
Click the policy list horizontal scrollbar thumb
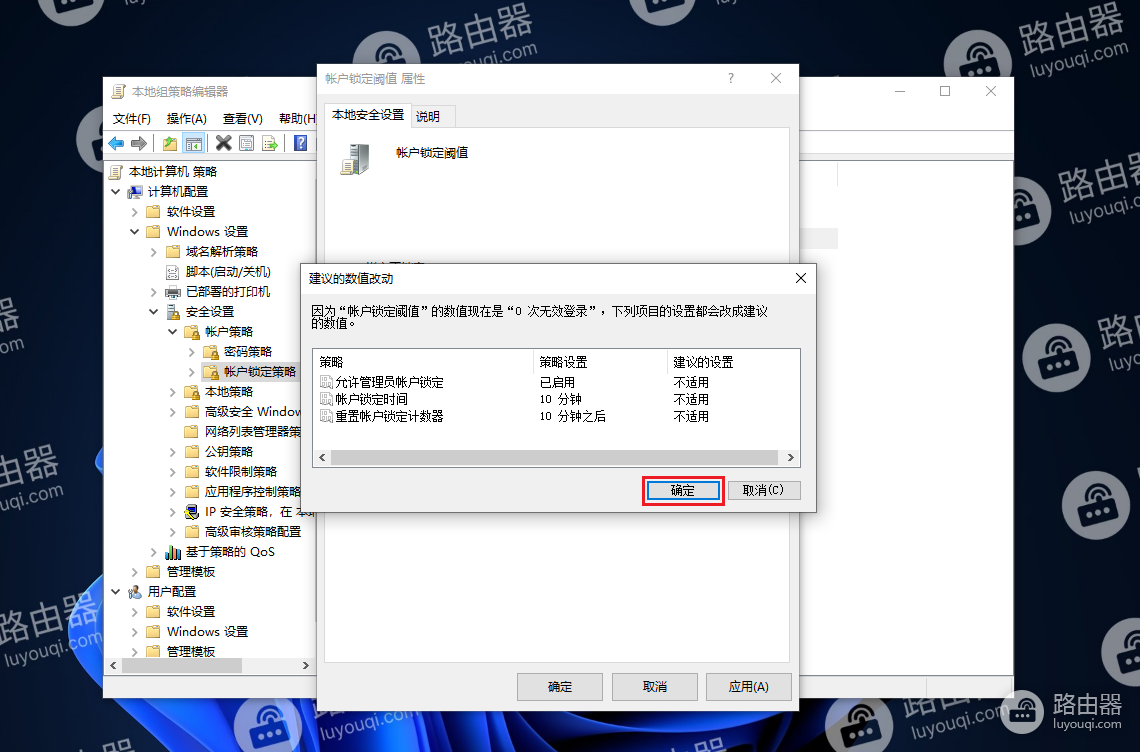coord(554,457)
